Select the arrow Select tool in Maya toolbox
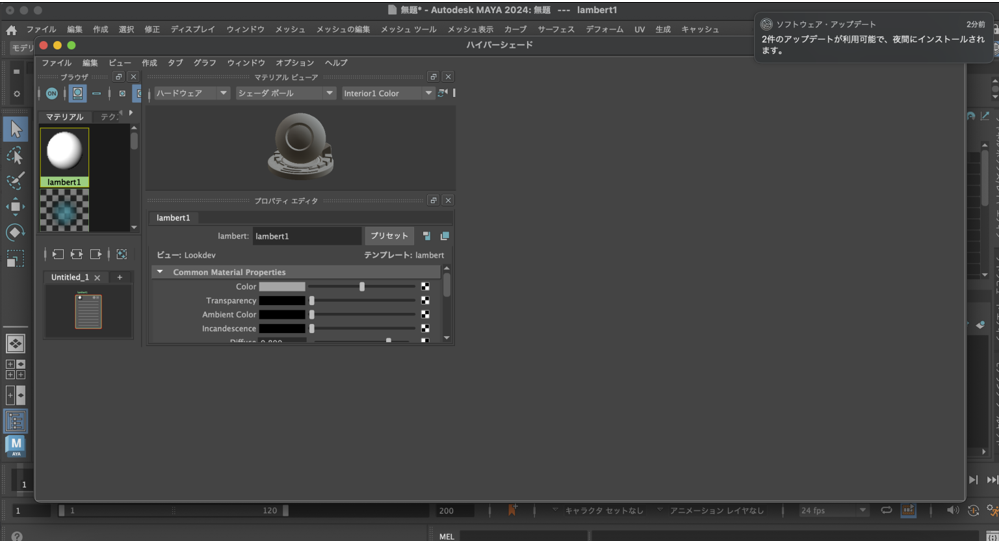This screenshot has width=999, height=541. (x=15, y=129)
